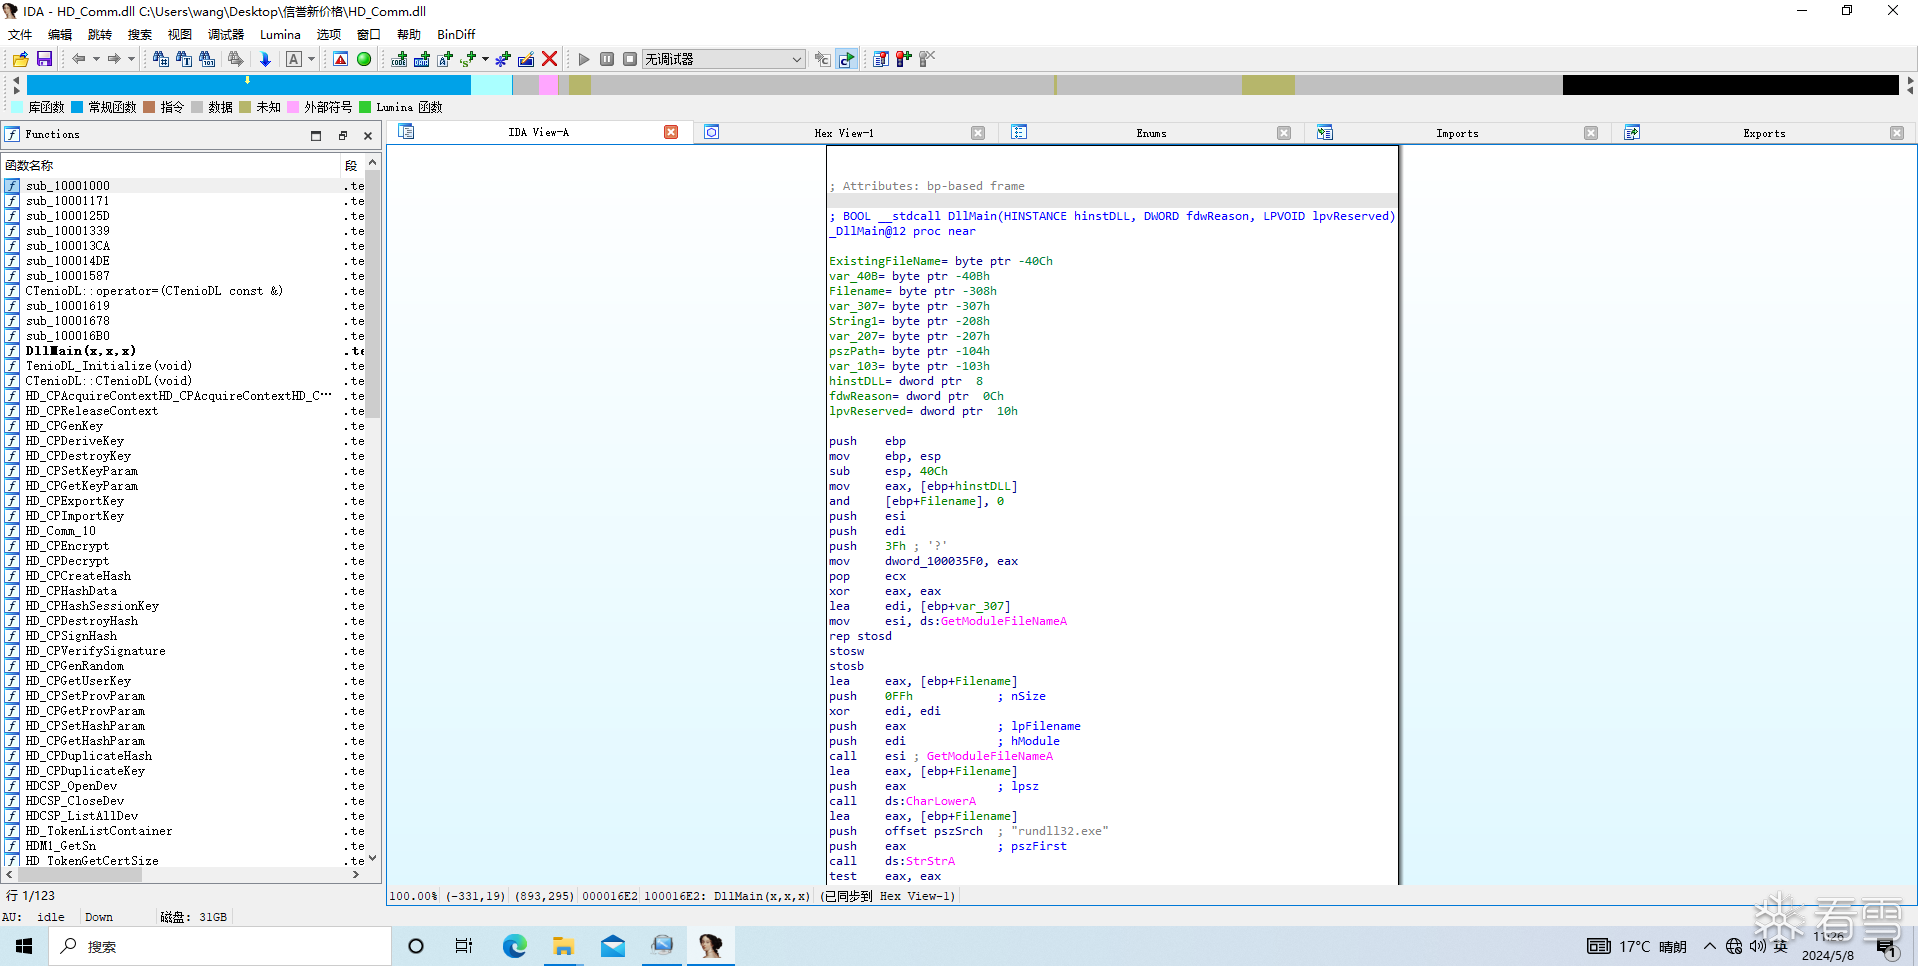
Task: Select HD_CPGenKey in the functions list
Action: click(64, 426)
